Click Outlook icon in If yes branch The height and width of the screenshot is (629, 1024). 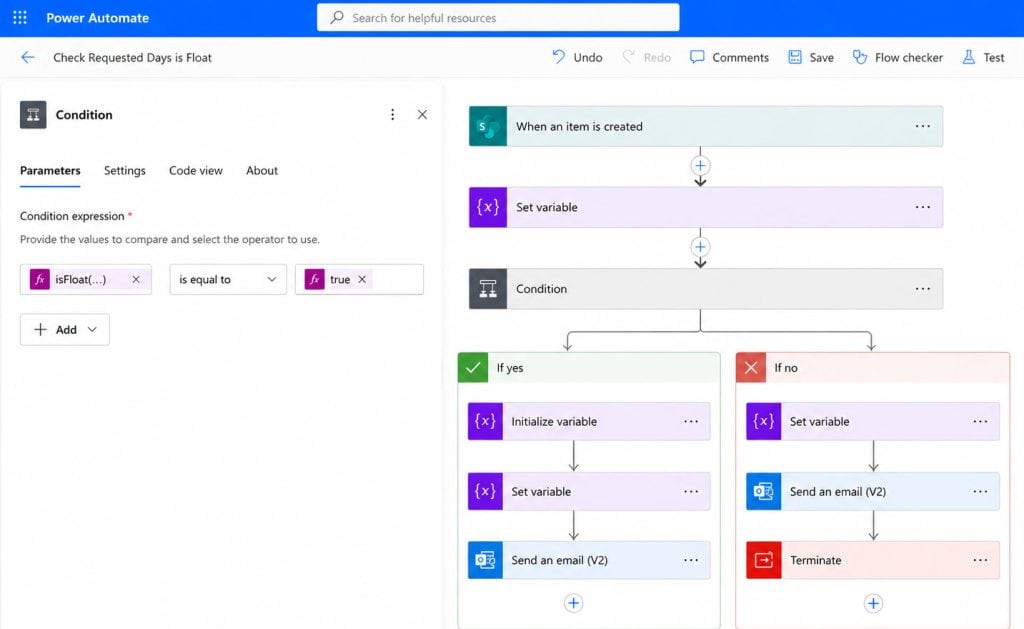485,560
